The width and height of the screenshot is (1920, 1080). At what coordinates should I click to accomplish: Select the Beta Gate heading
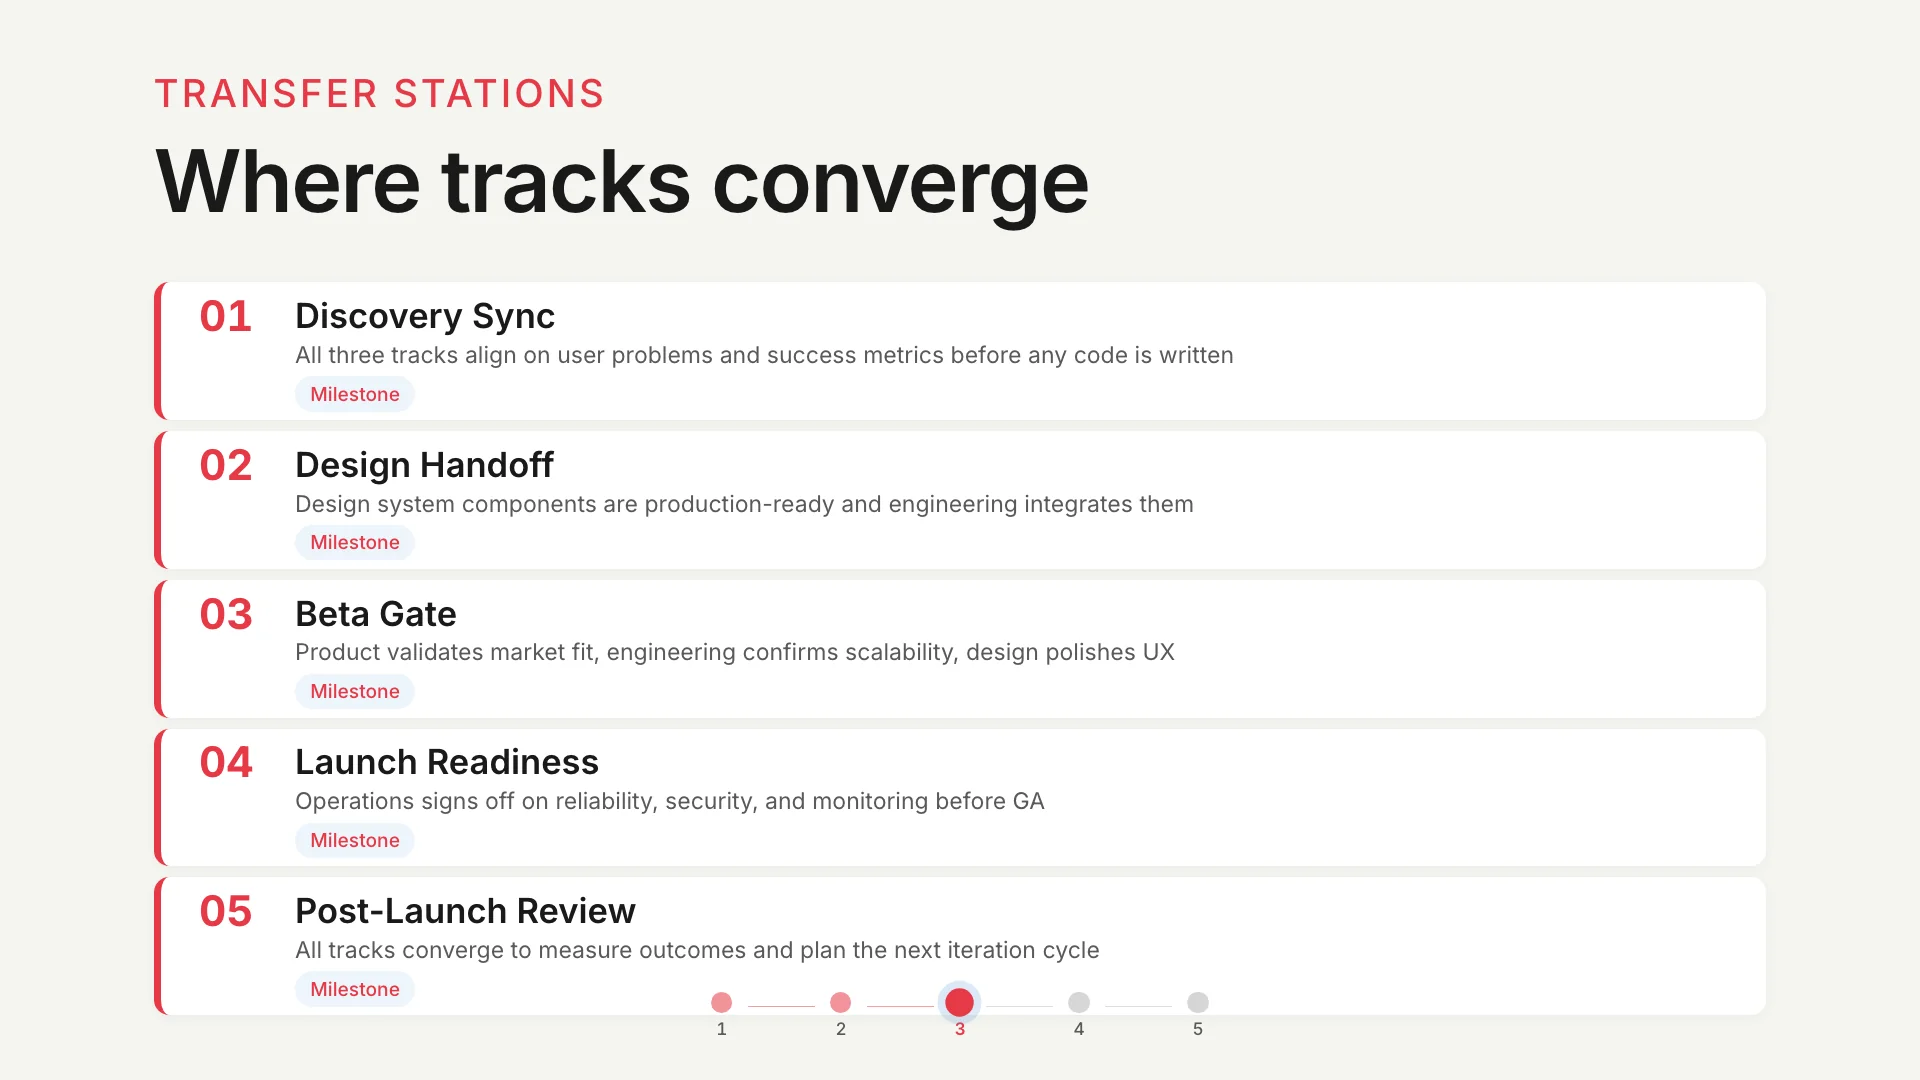click(x=375, y=614)
